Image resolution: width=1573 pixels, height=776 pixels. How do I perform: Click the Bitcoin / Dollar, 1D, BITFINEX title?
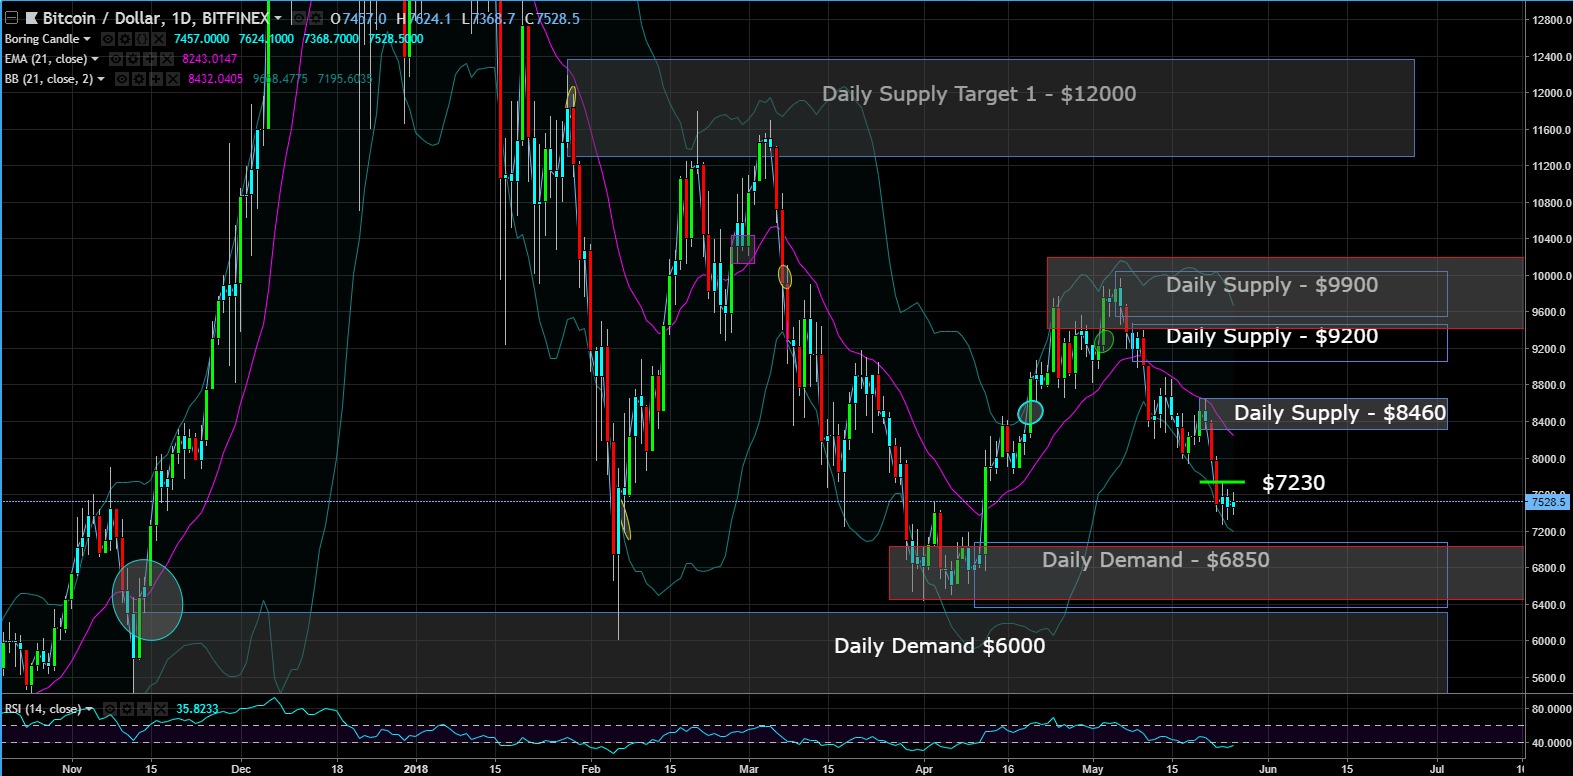pos(156,19)
